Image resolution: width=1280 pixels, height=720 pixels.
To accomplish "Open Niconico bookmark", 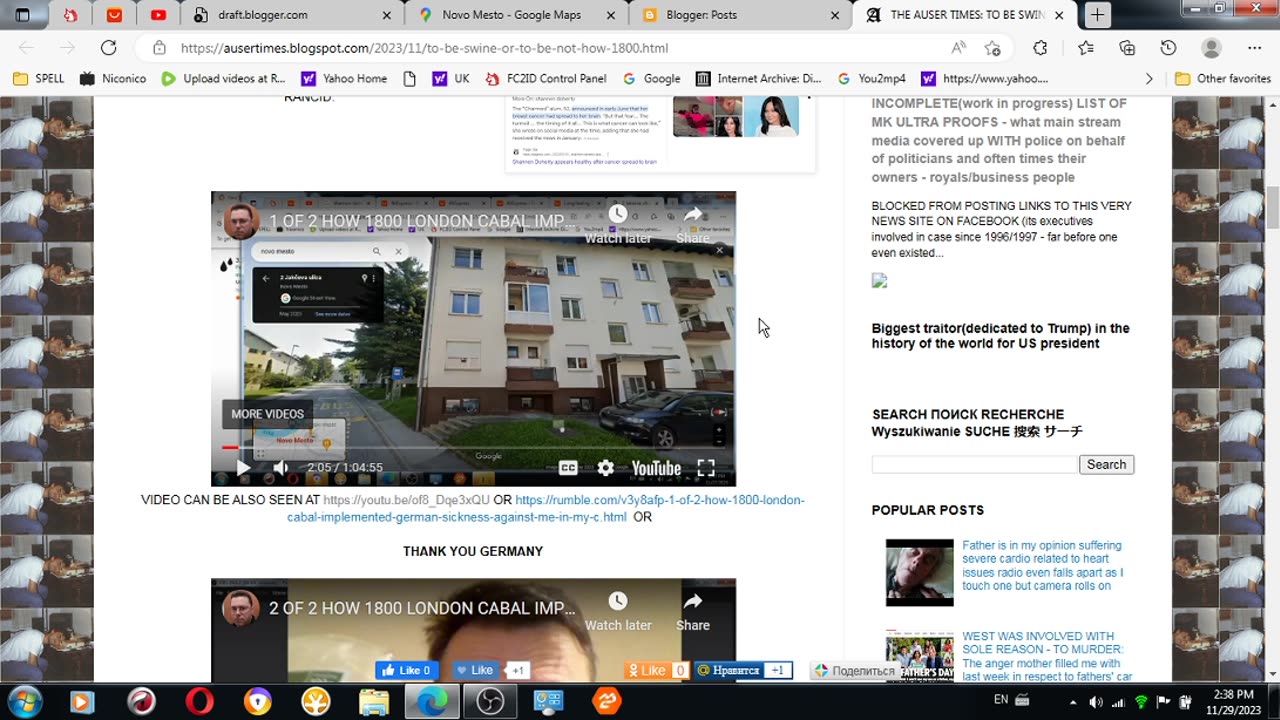I will point(113,78).
